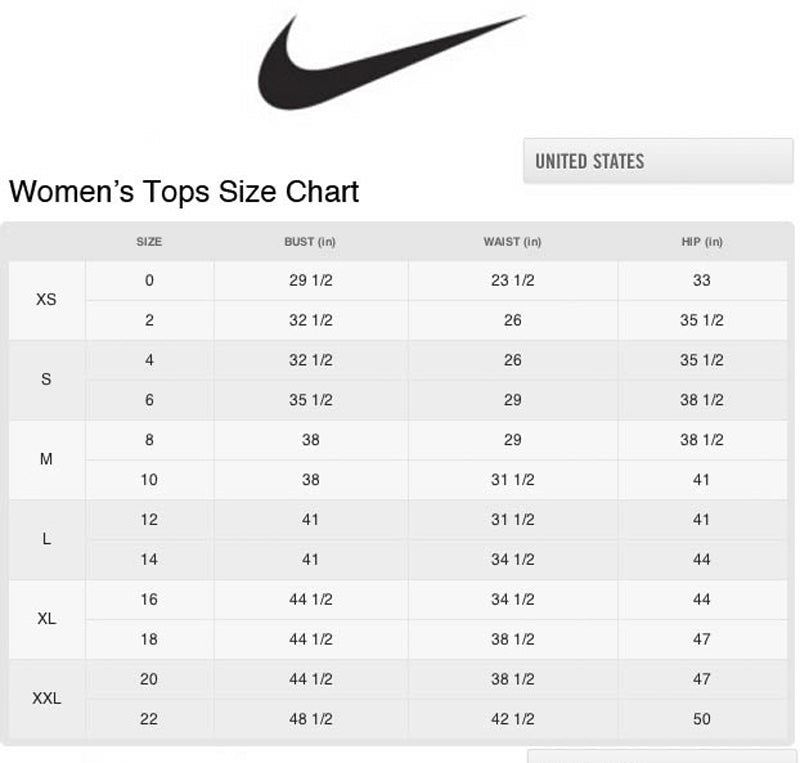Click the hip value 50 cell
800x763 pixels.
701,719
